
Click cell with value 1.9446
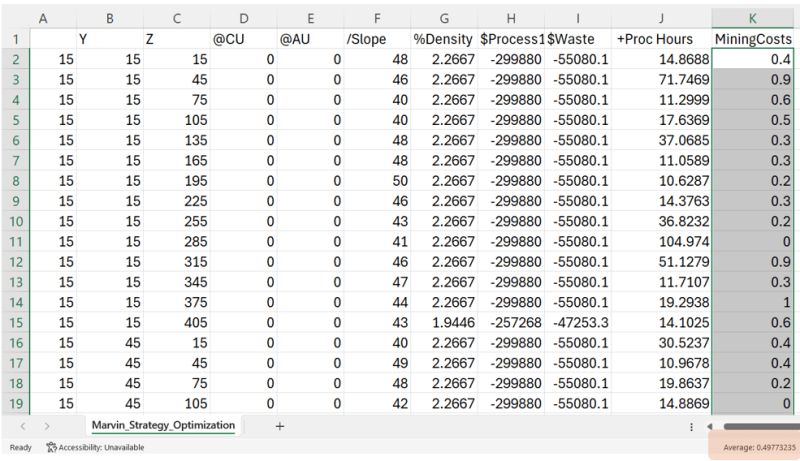click(444, 323)
